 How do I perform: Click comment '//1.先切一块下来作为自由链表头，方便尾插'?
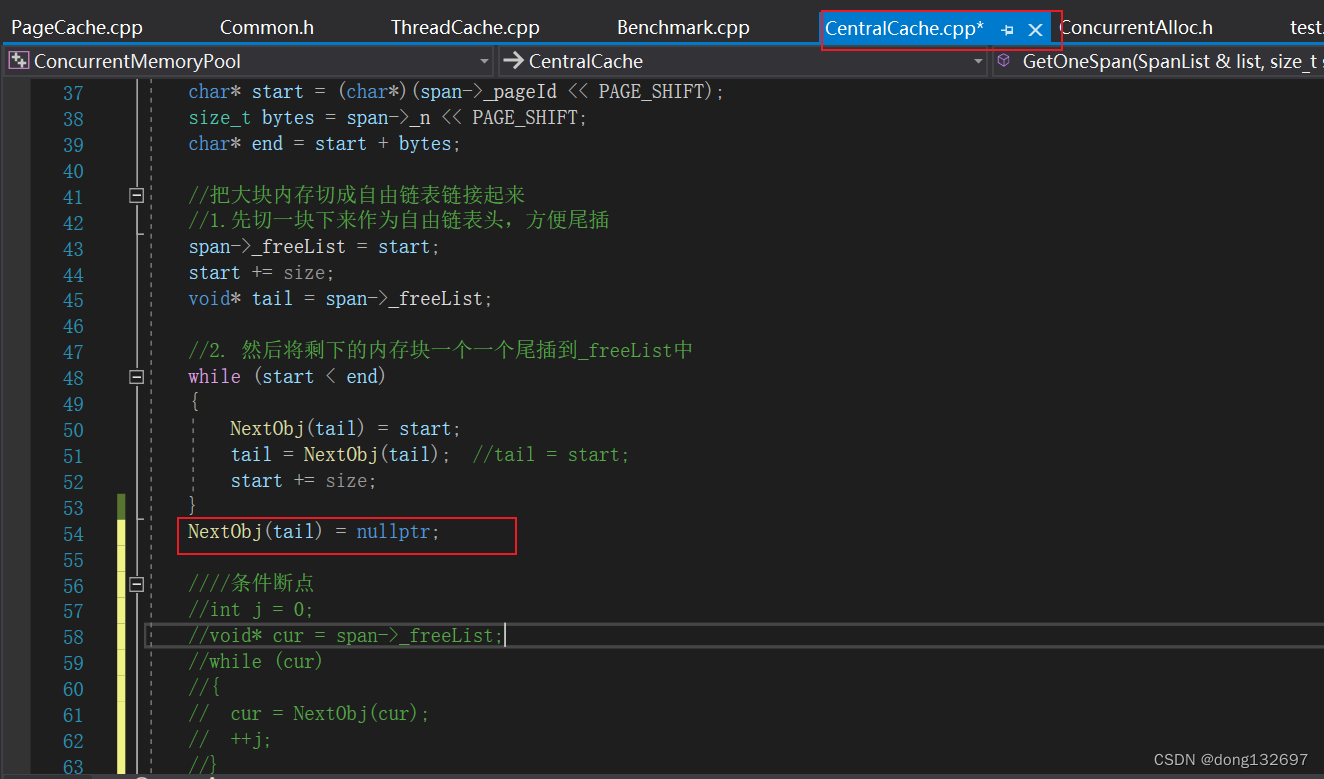[x=398, y=220]
